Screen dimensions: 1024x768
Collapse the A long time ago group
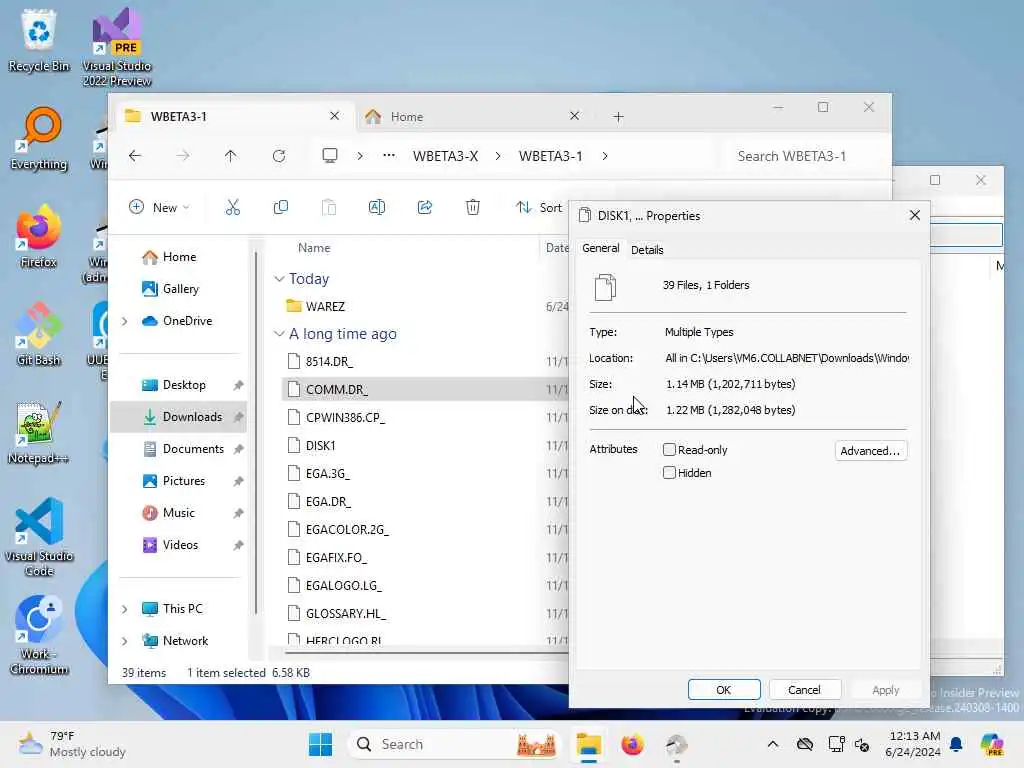(280, 334)
